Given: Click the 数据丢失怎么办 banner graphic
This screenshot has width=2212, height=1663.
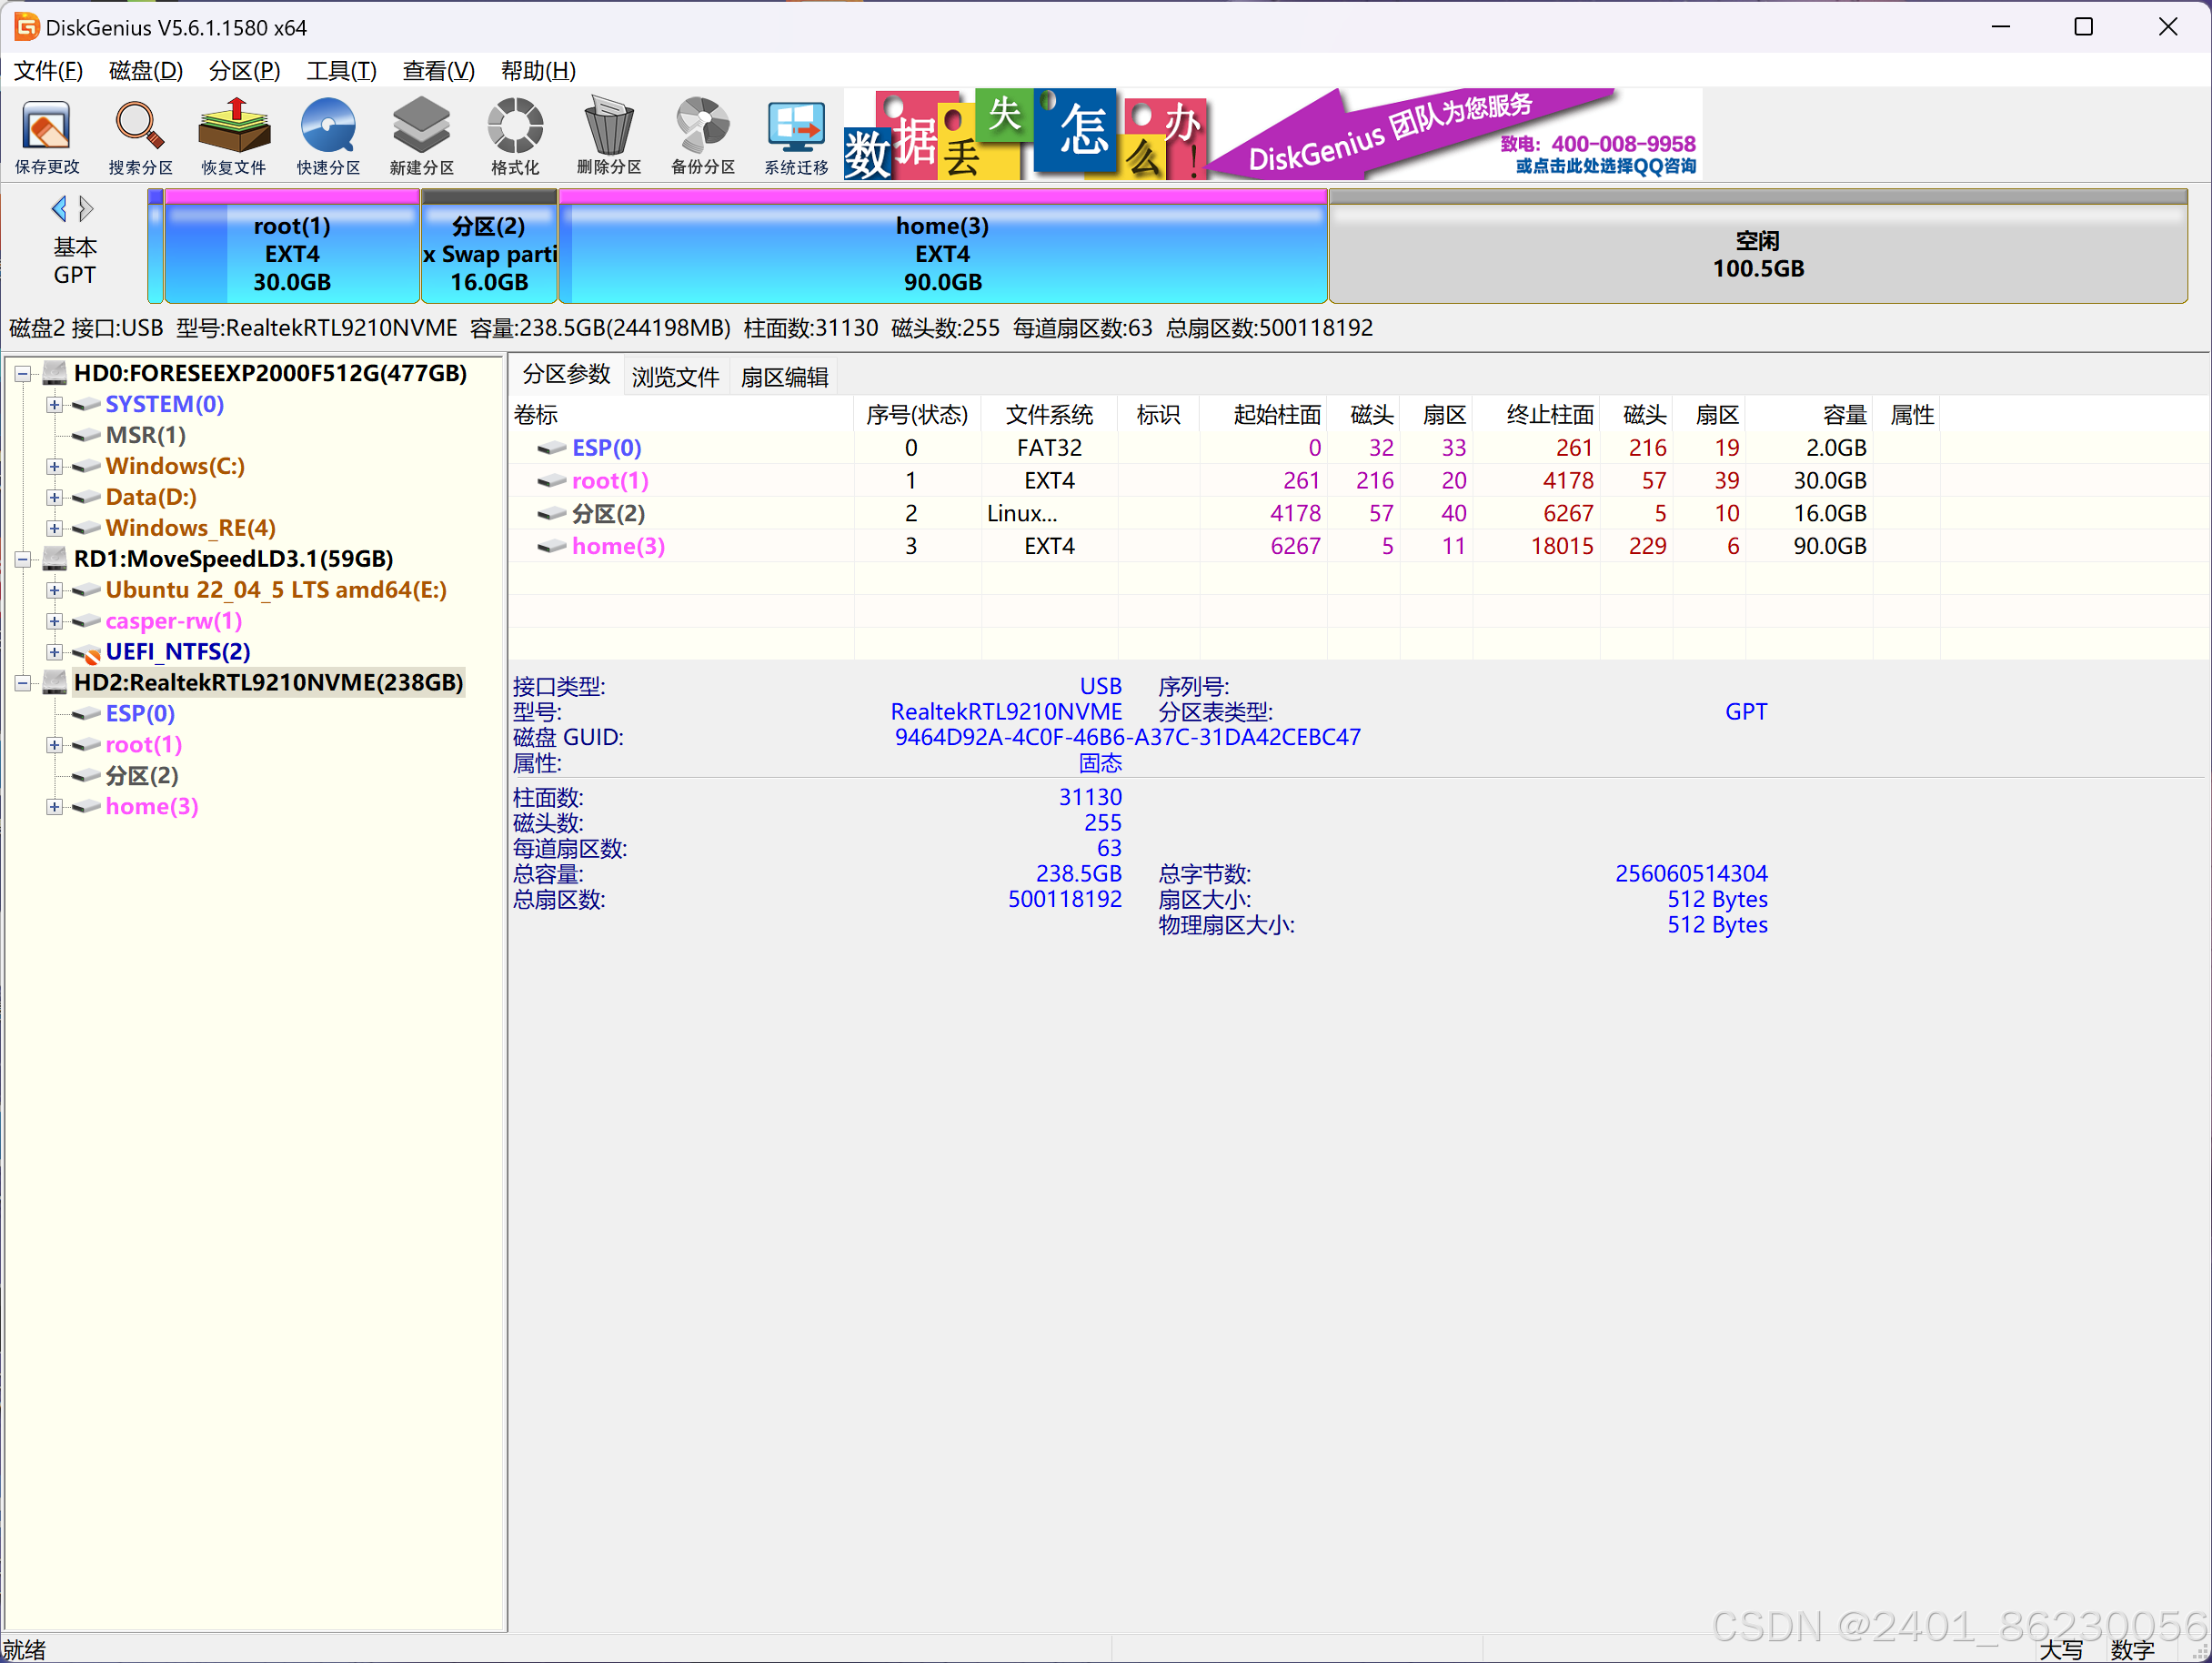Looking at the screenshot, I should (1025, 134).
